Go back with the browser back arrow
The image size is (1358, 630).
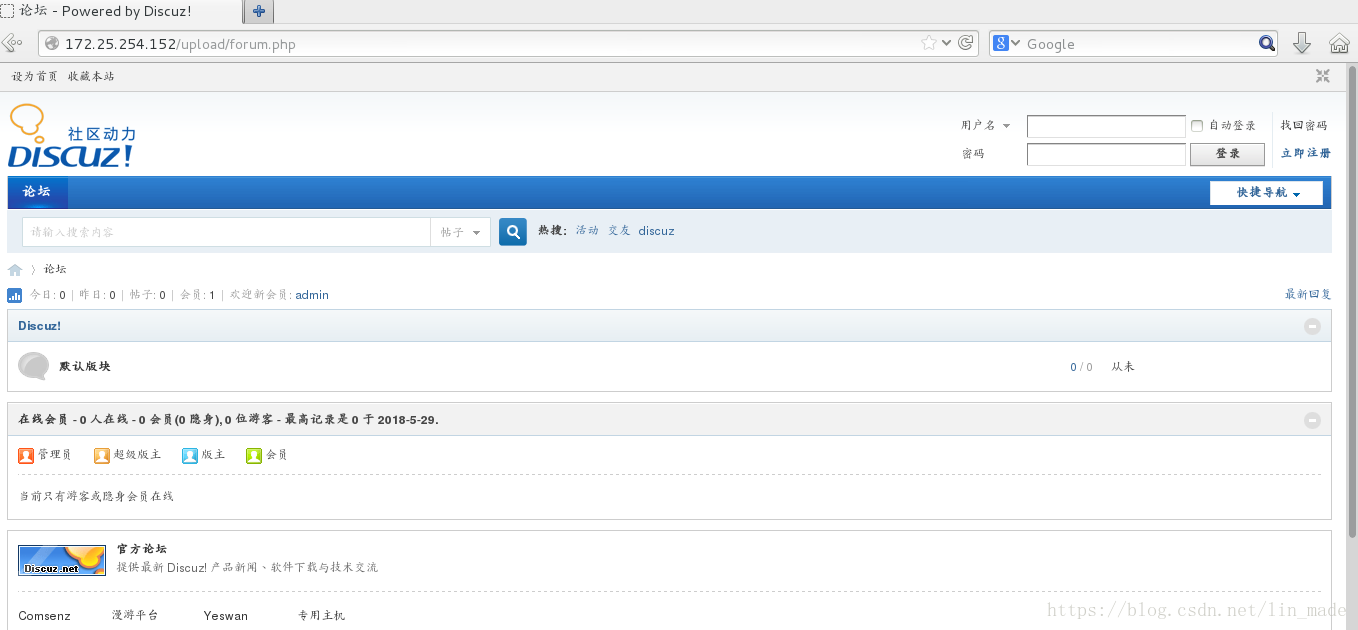click(x=11, y=43)
